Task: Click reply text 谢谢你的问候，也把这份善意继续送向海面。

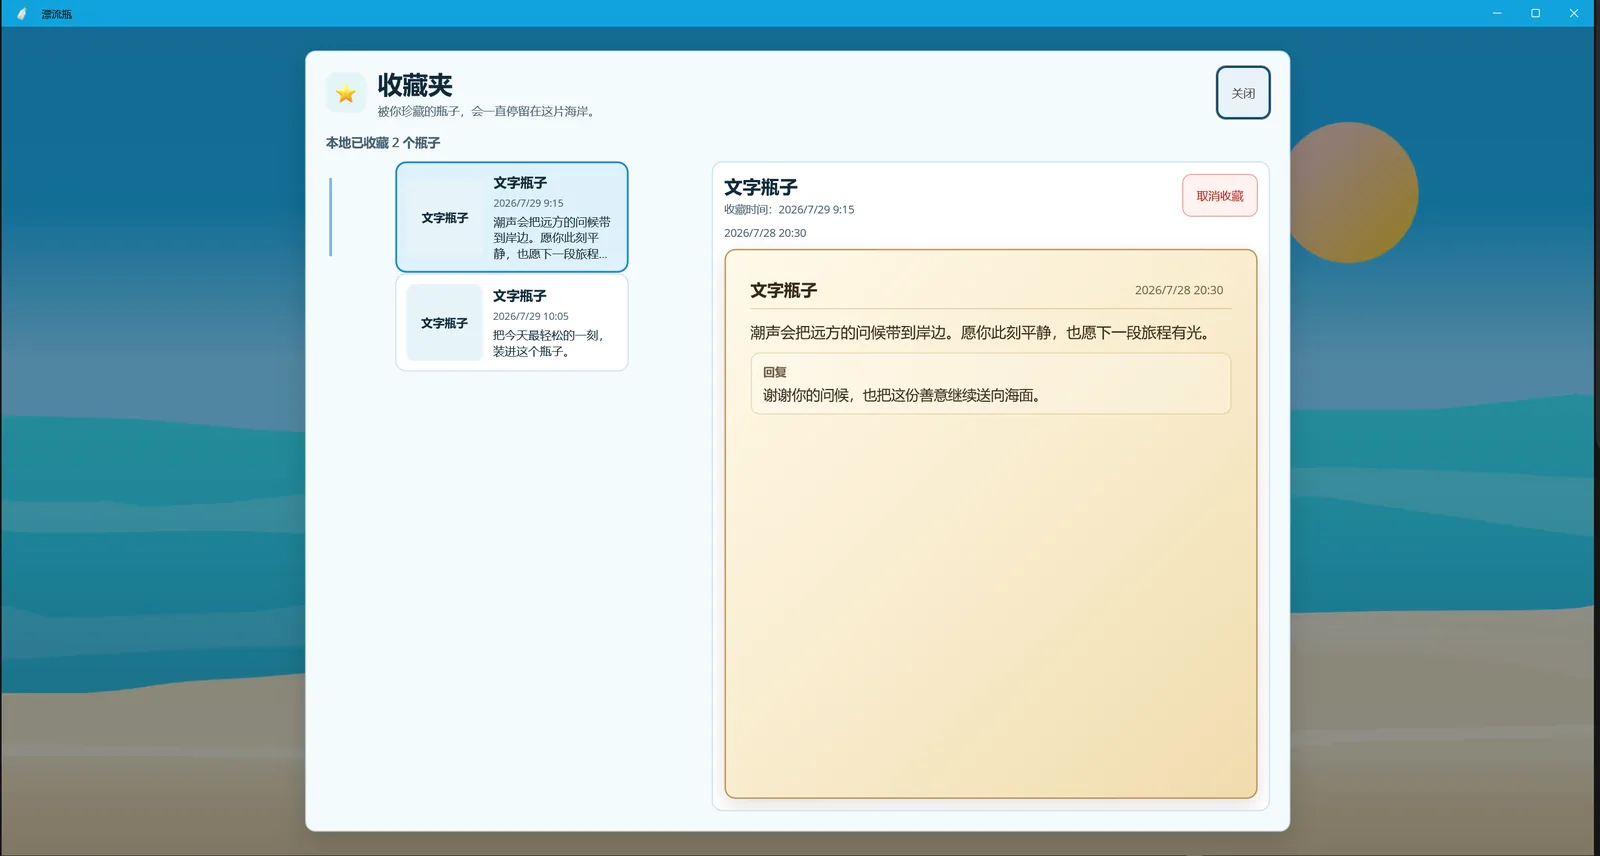Action: point(904,395)
